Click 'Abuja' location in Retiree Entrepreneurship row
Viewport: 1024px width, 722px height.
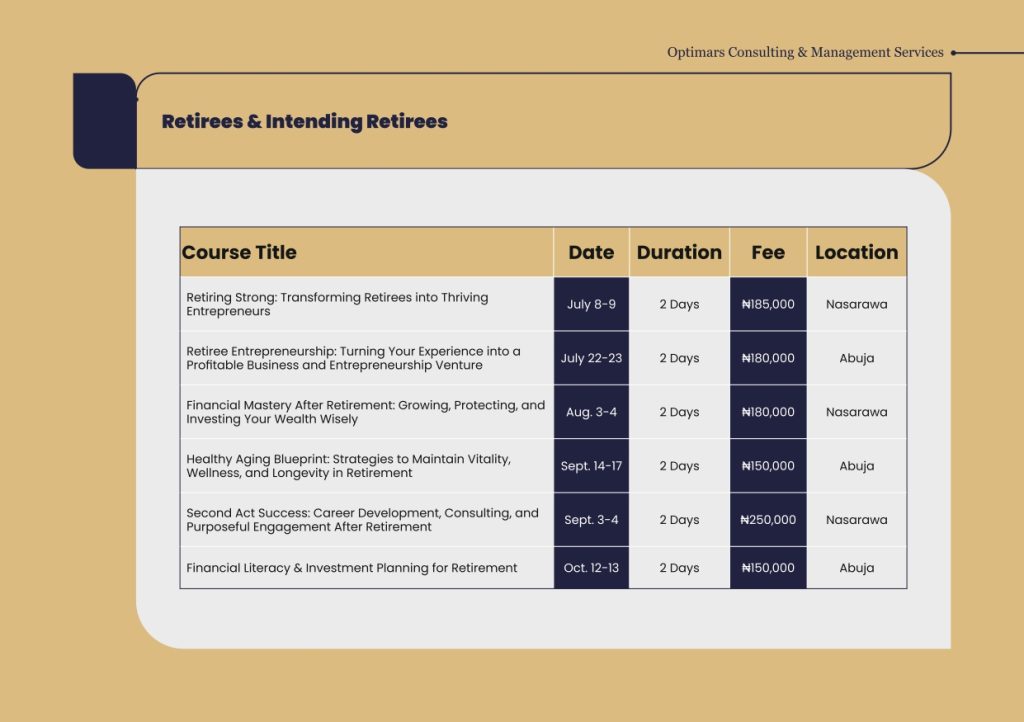click(x=857, y=358)
